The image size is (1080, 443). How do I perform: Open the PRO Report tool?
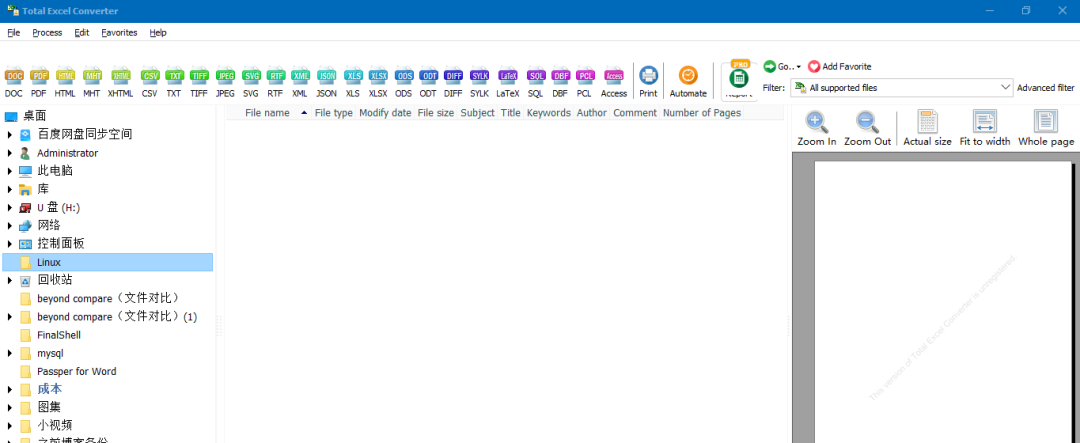738,81
